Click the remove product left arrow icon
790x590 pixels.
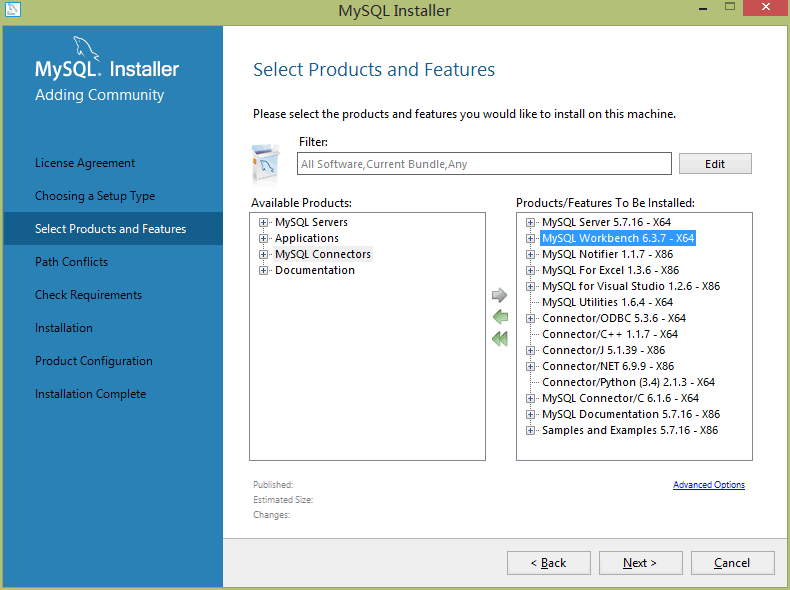tap(500, 317)
